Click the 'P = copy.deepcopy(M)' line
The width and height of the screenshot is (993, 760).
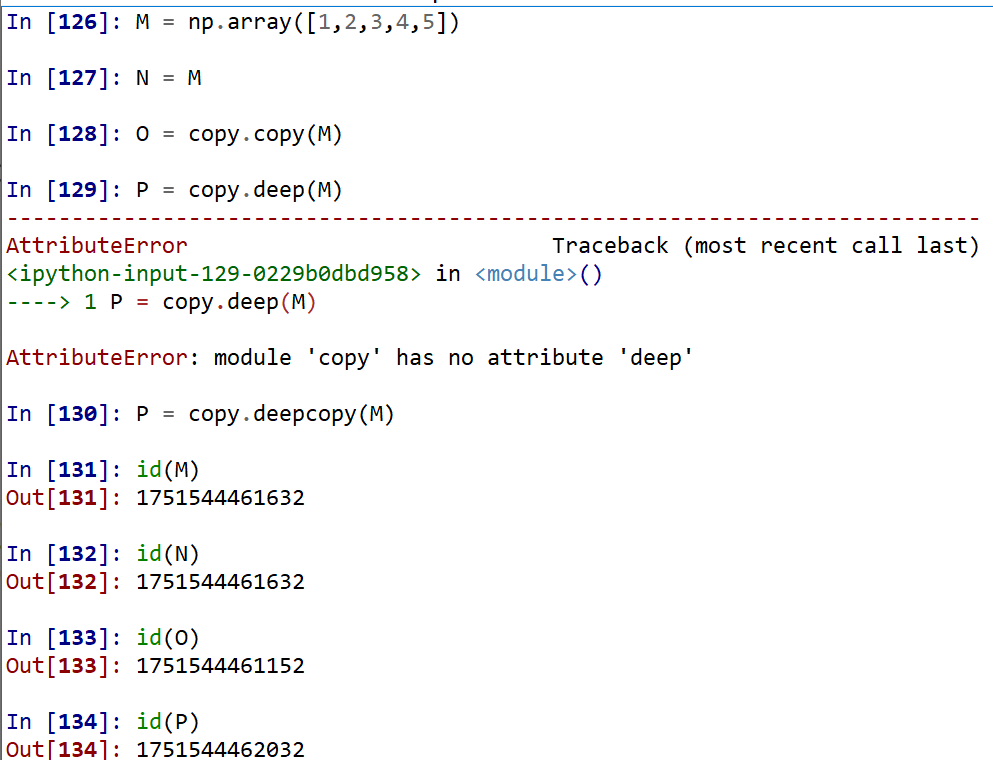point(265,415)
